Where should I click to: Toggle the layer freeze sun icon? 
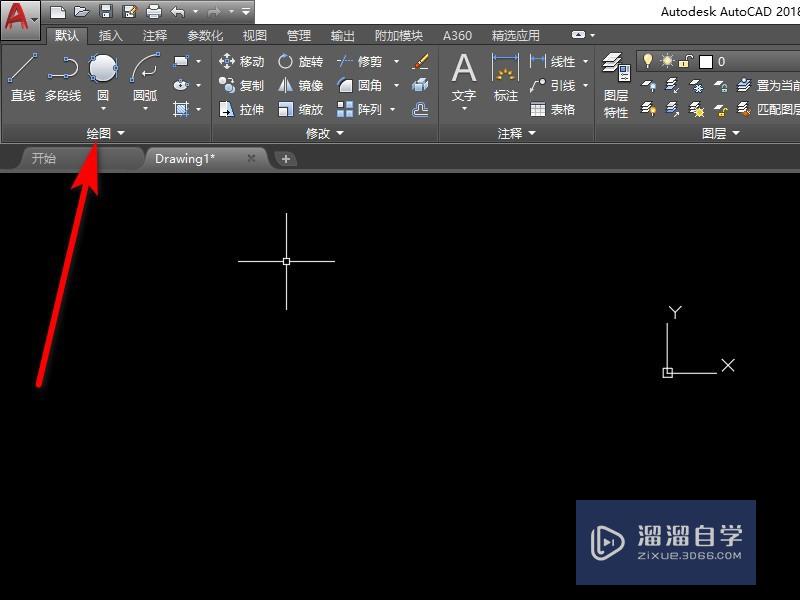coord(667,59)
